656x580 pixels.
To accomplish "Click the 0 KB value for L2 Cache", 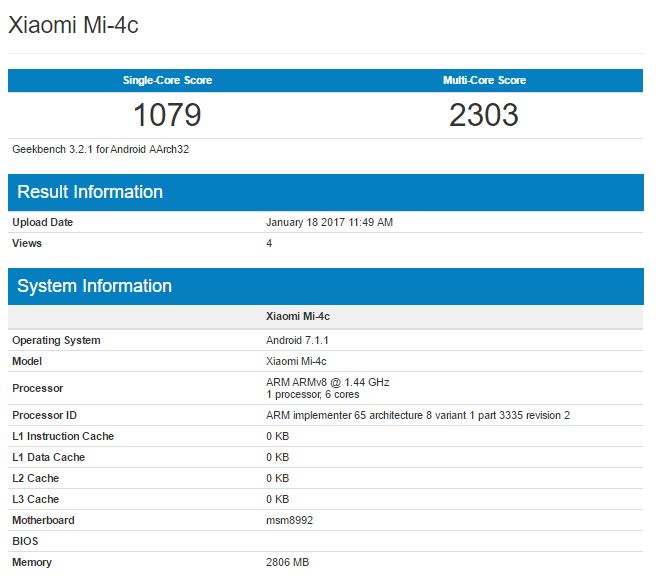I will tap(277, 478).
